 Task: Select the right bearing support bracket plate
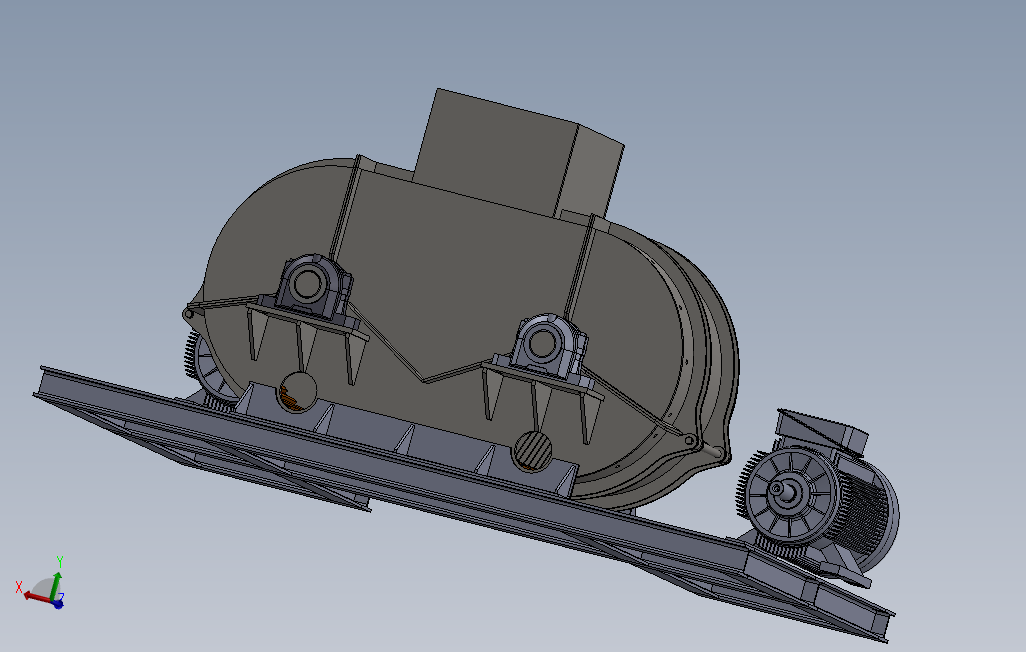543,382
